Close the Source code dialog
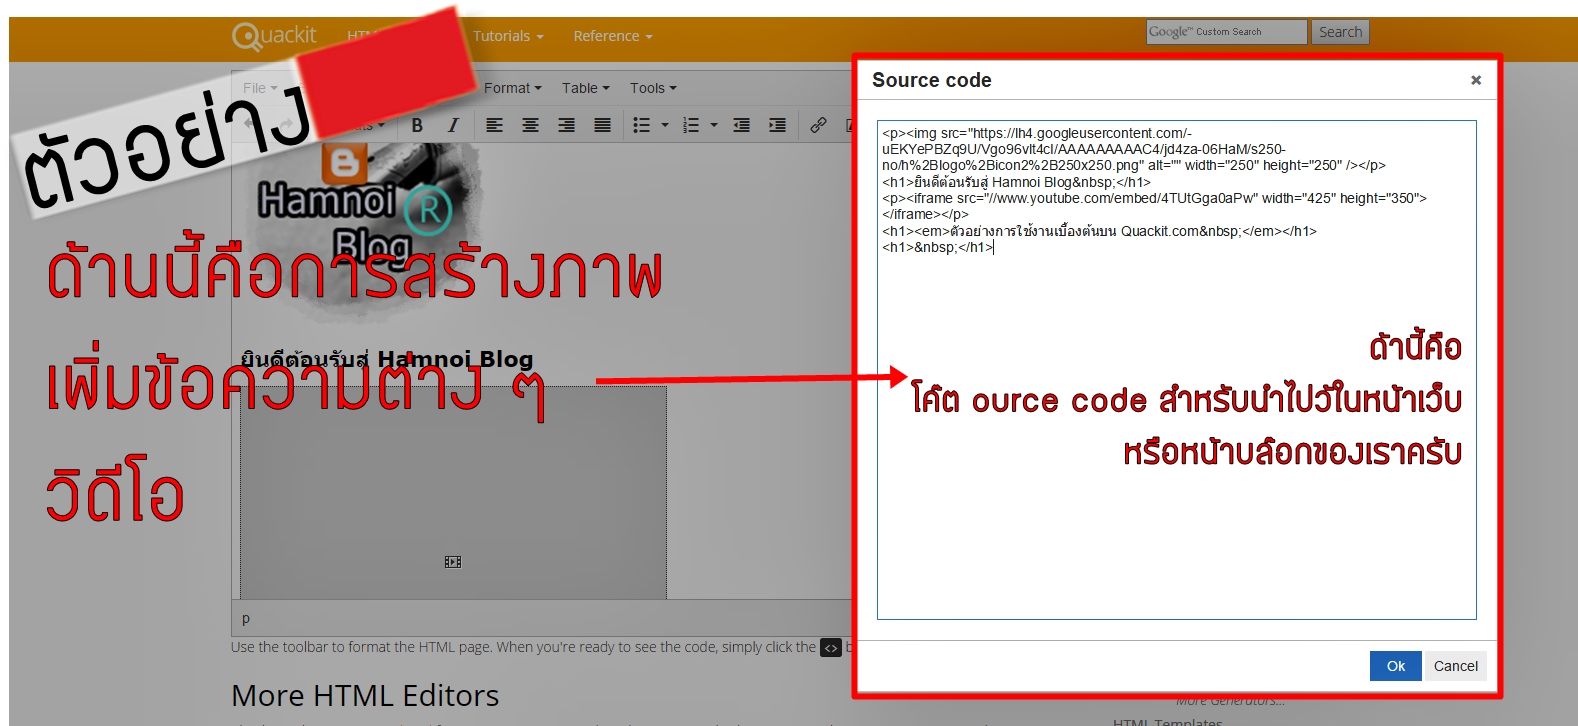 1476,80
